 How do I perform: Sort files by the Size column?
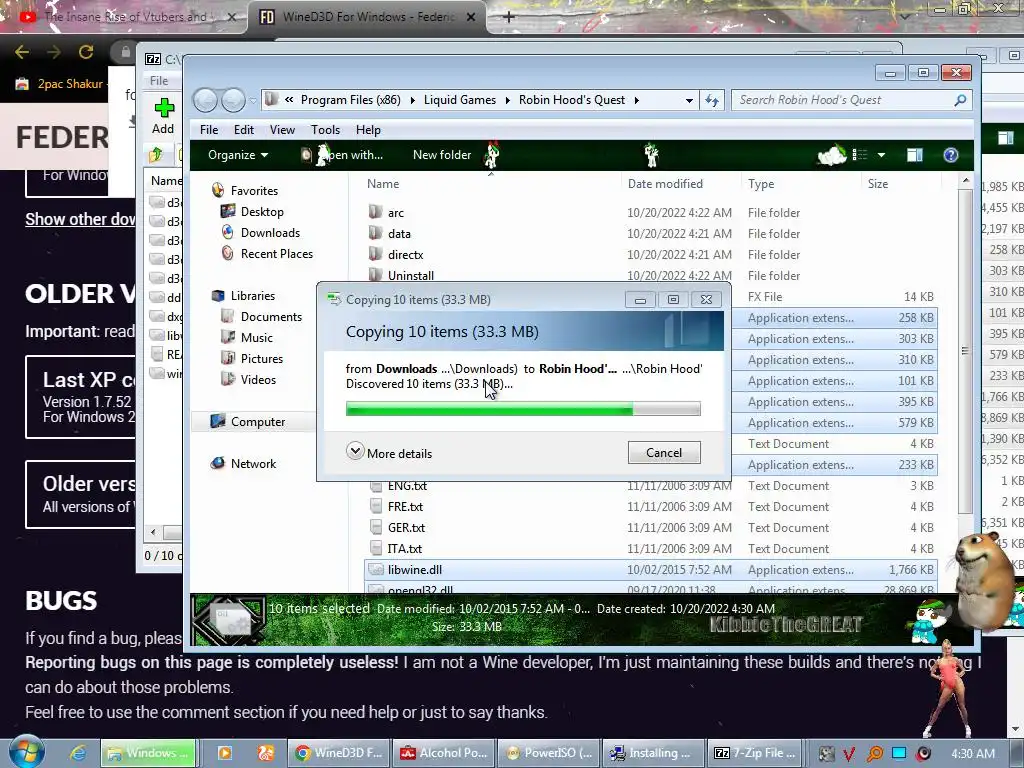click(x=878, y=184)
